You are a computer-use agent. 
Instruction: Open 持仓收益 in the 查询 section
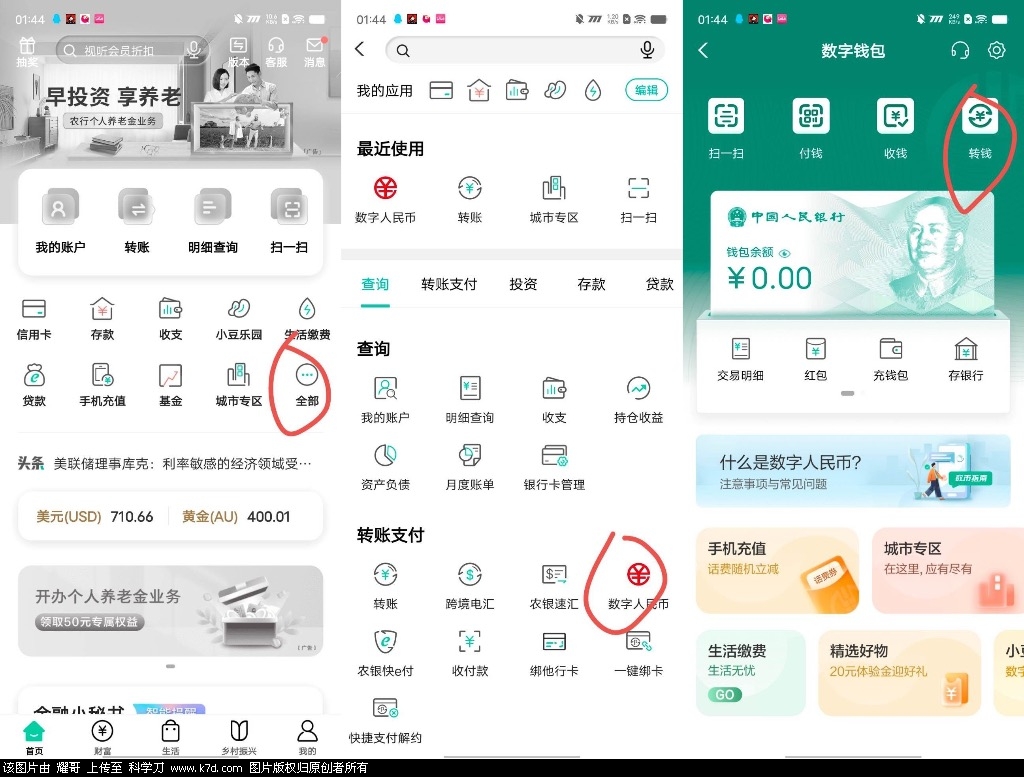639,400
